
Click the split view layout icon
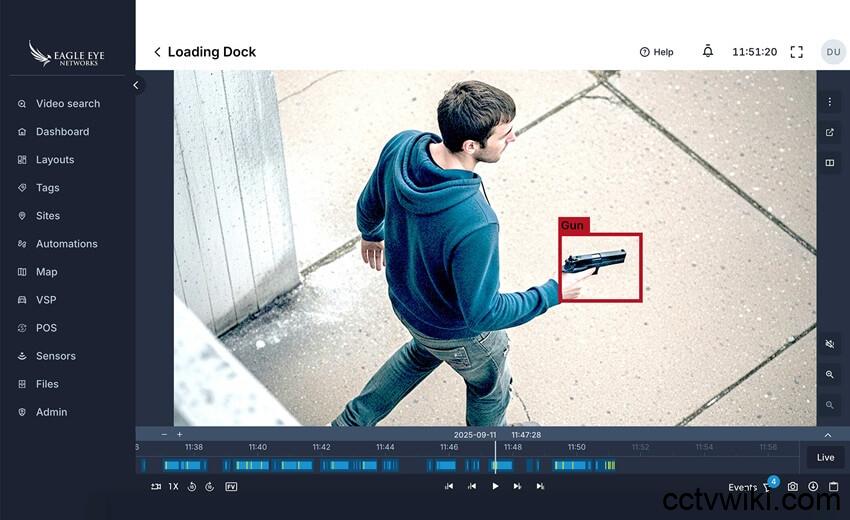(830, 162)
